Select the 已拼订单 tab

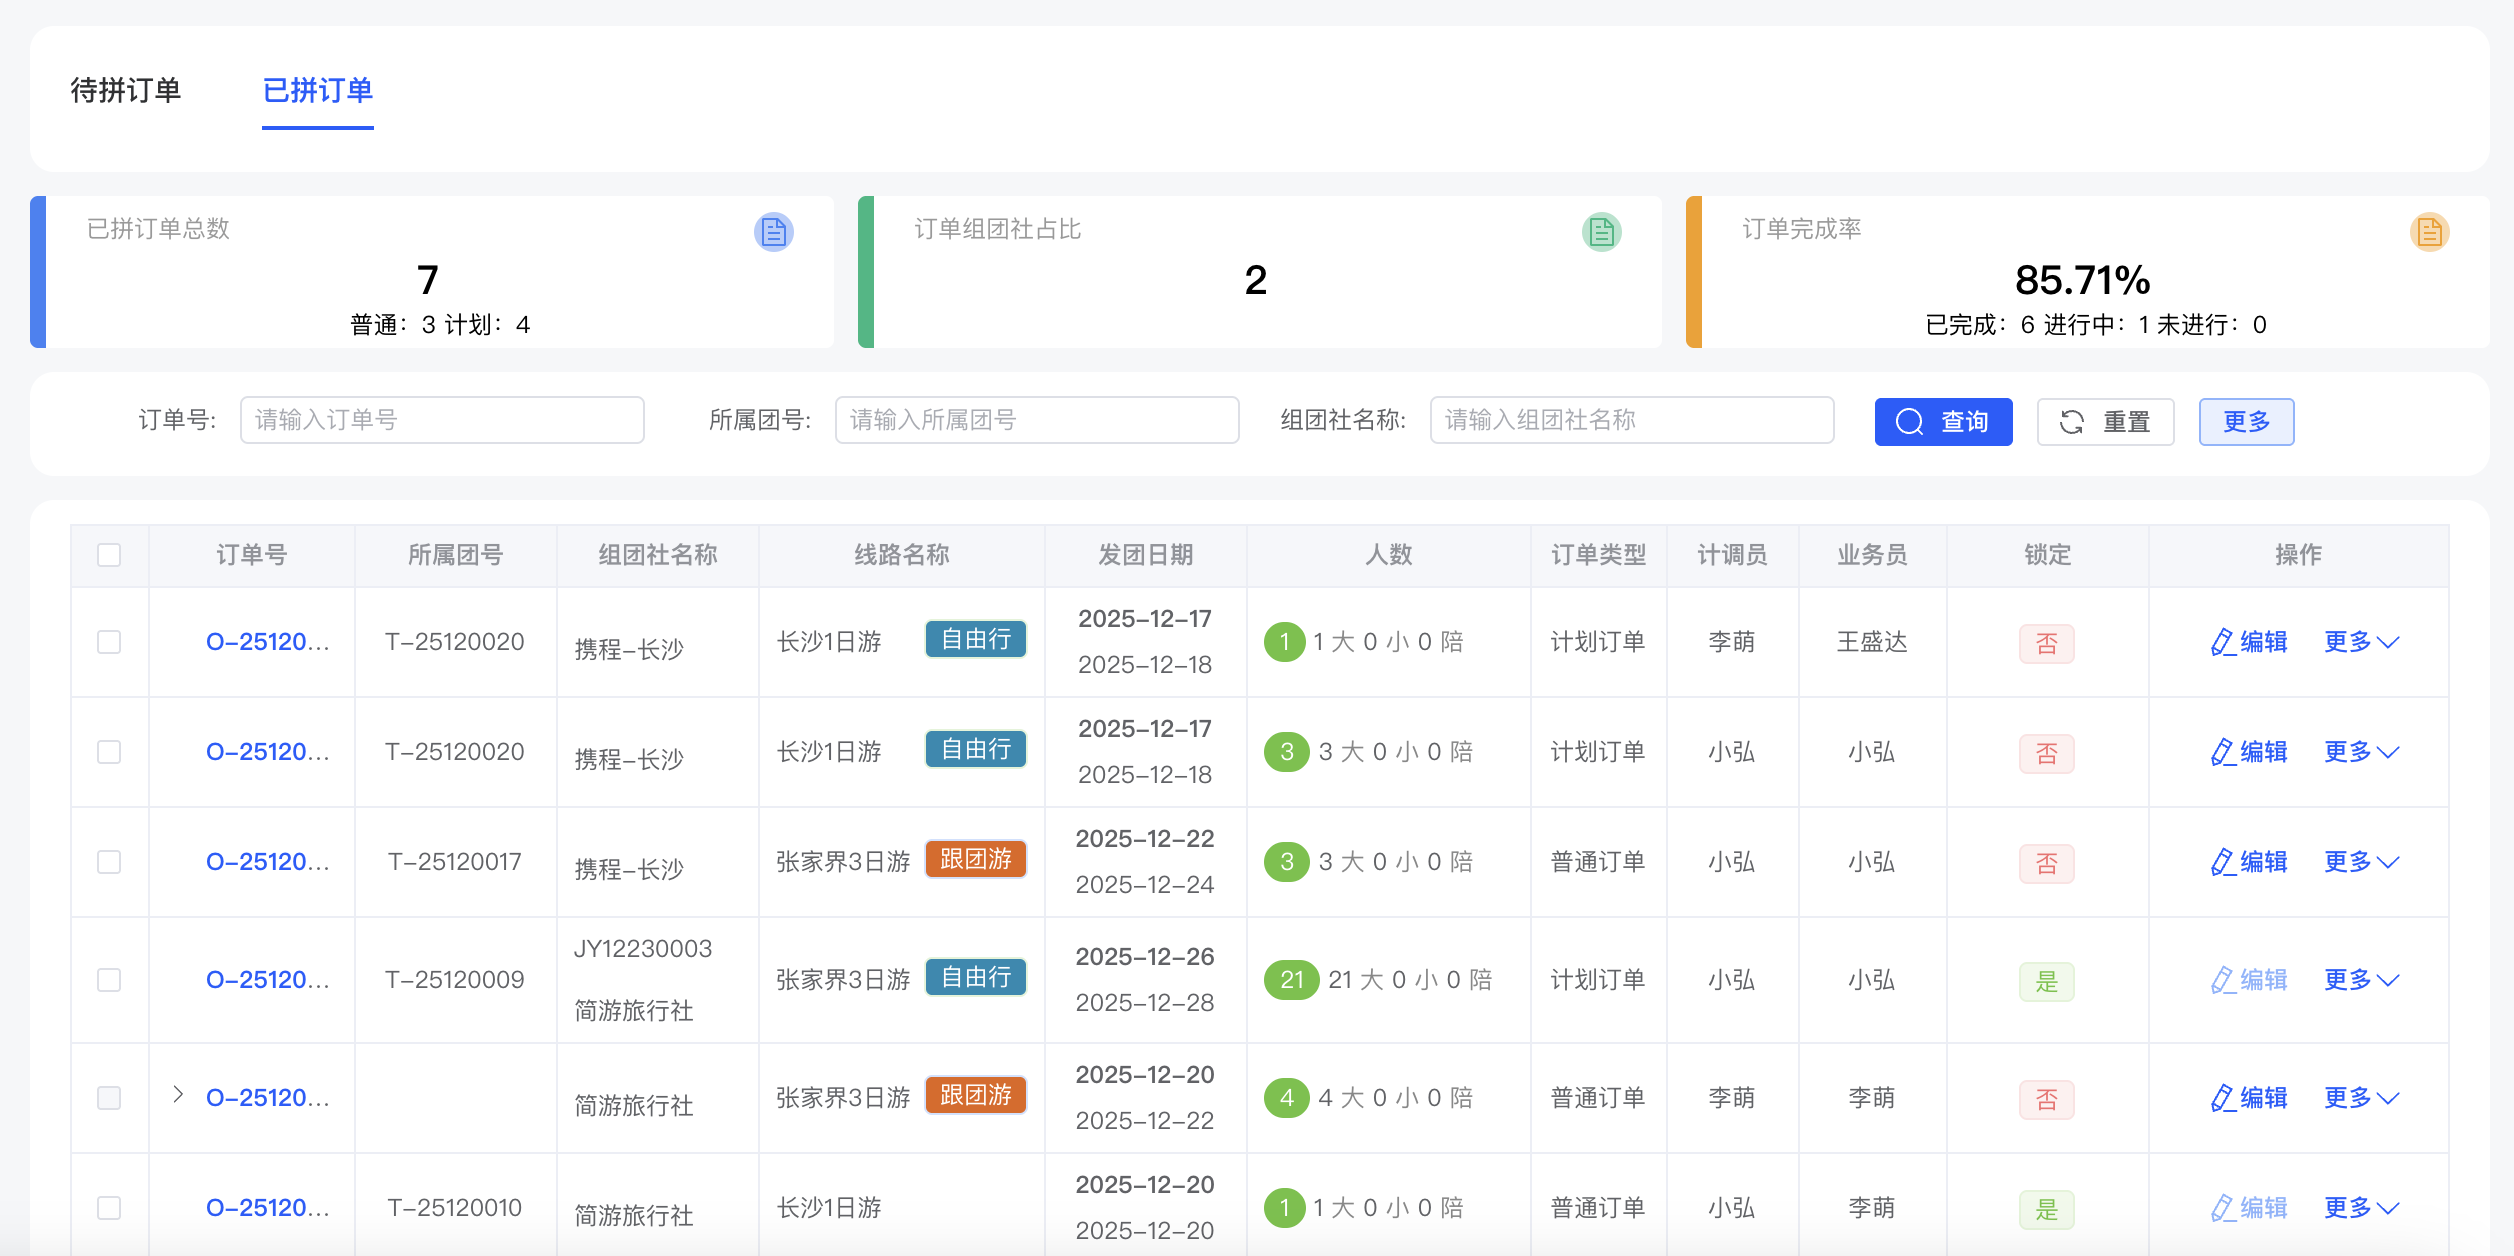318,91
